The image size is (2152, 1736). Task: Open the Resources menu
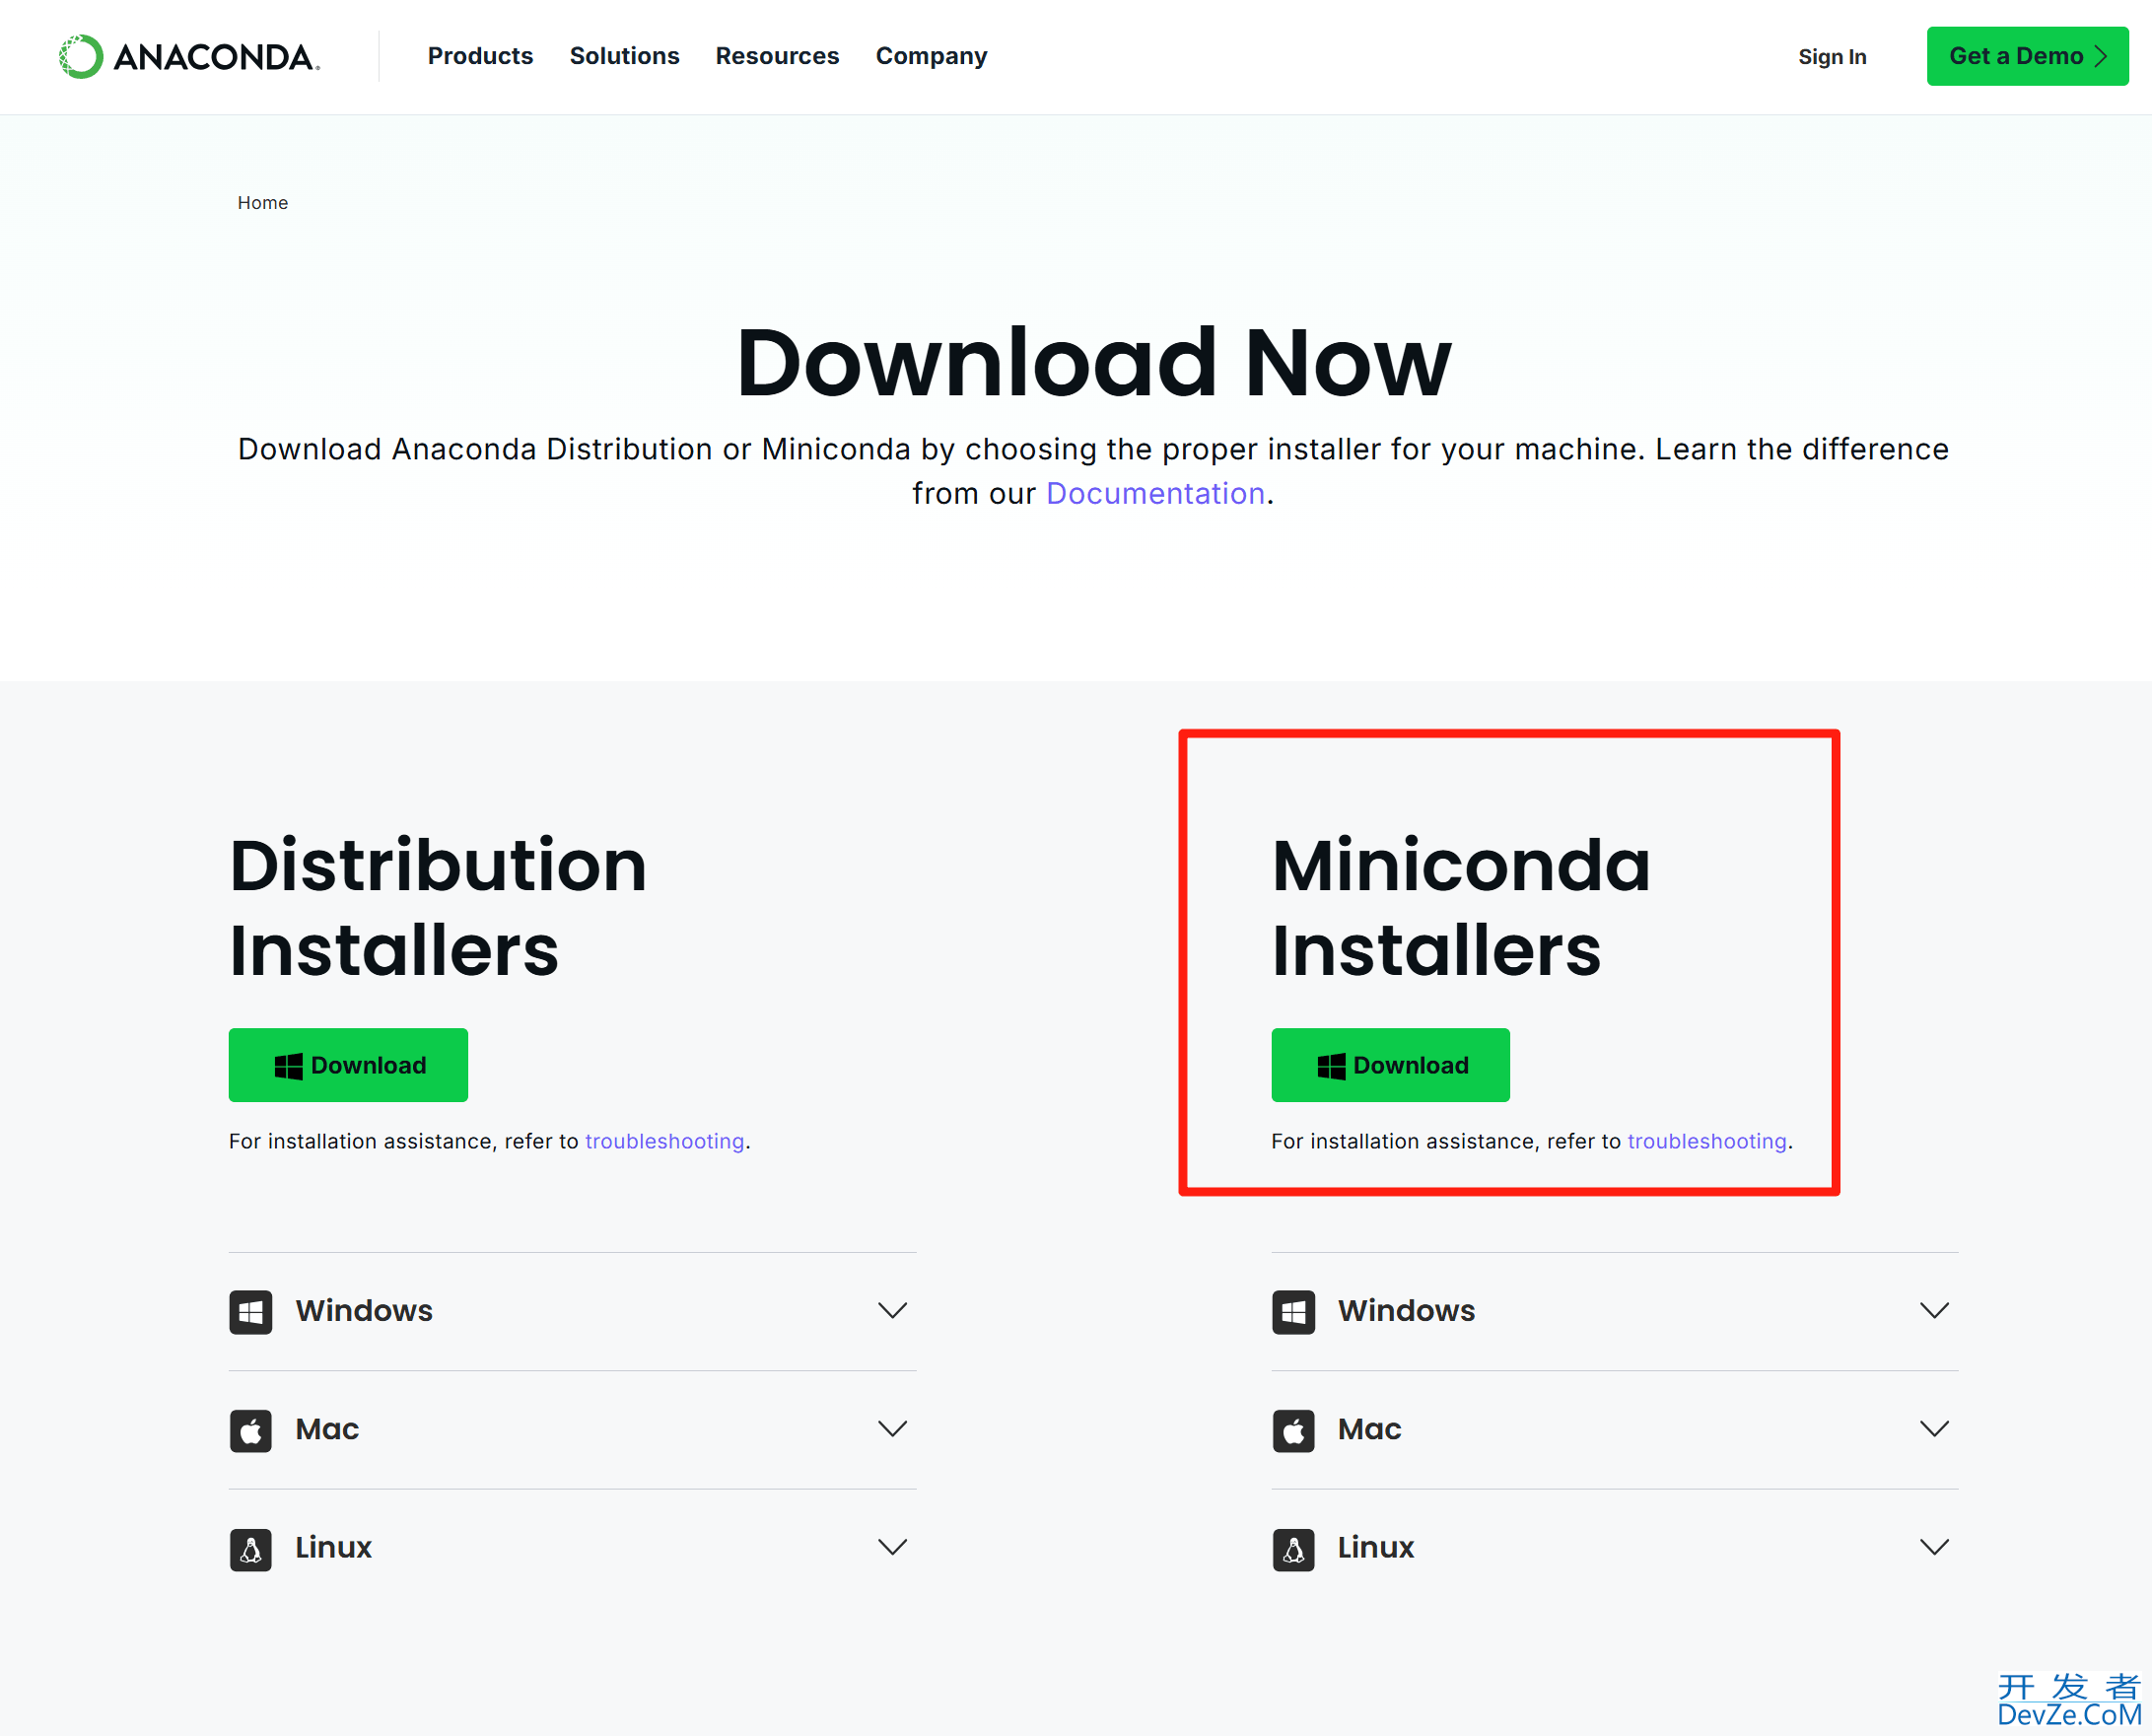click(777, 56)
